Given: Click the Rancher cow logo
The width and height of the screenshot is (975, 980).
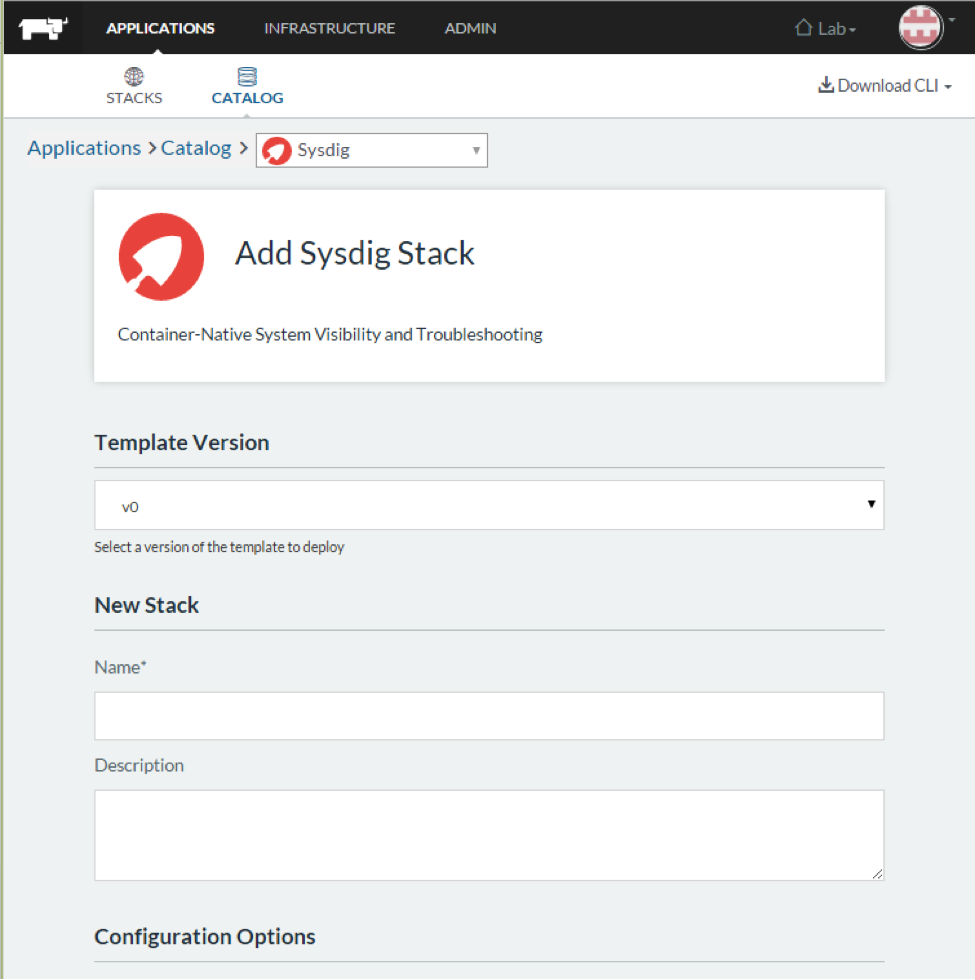Looking at the screenshot, I should click(42, 28).
